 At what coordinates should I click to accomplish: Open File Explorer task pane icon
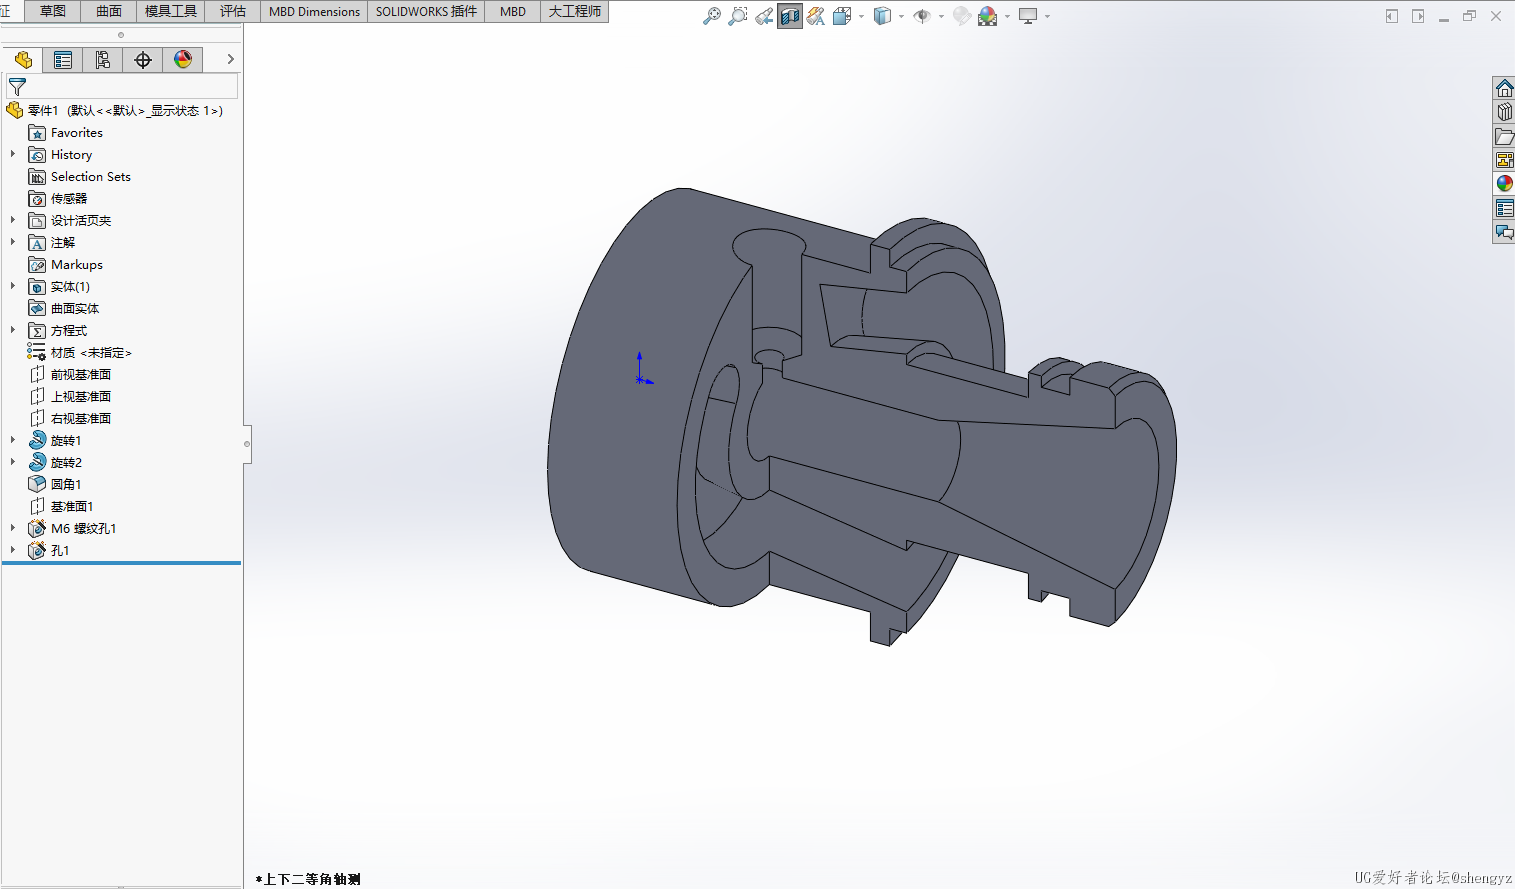[x=1504, y=136]
